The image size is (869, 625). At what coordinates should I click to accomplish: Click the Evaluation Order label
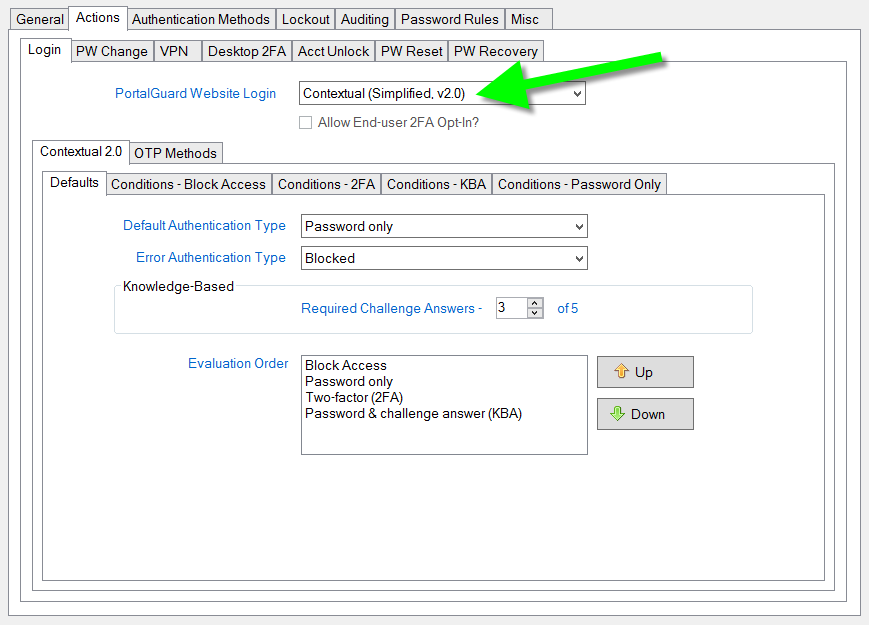[x=238, y=363]
